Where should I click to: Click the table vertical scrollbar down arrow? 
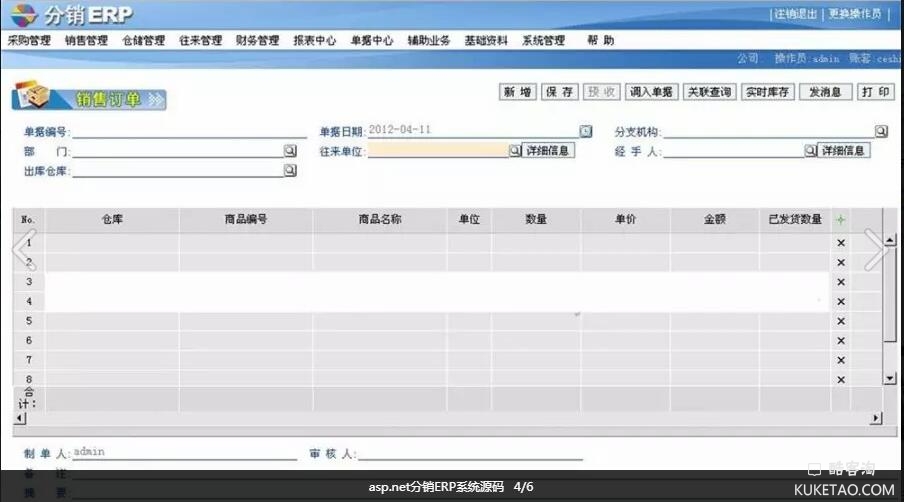890,379
